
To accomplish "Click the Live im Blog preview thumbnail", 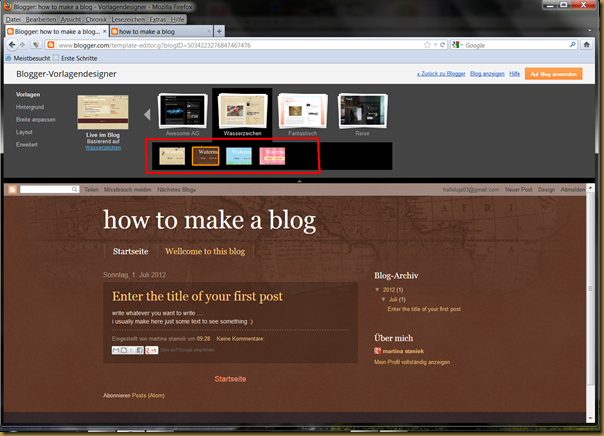I will (x=103, y=112).
